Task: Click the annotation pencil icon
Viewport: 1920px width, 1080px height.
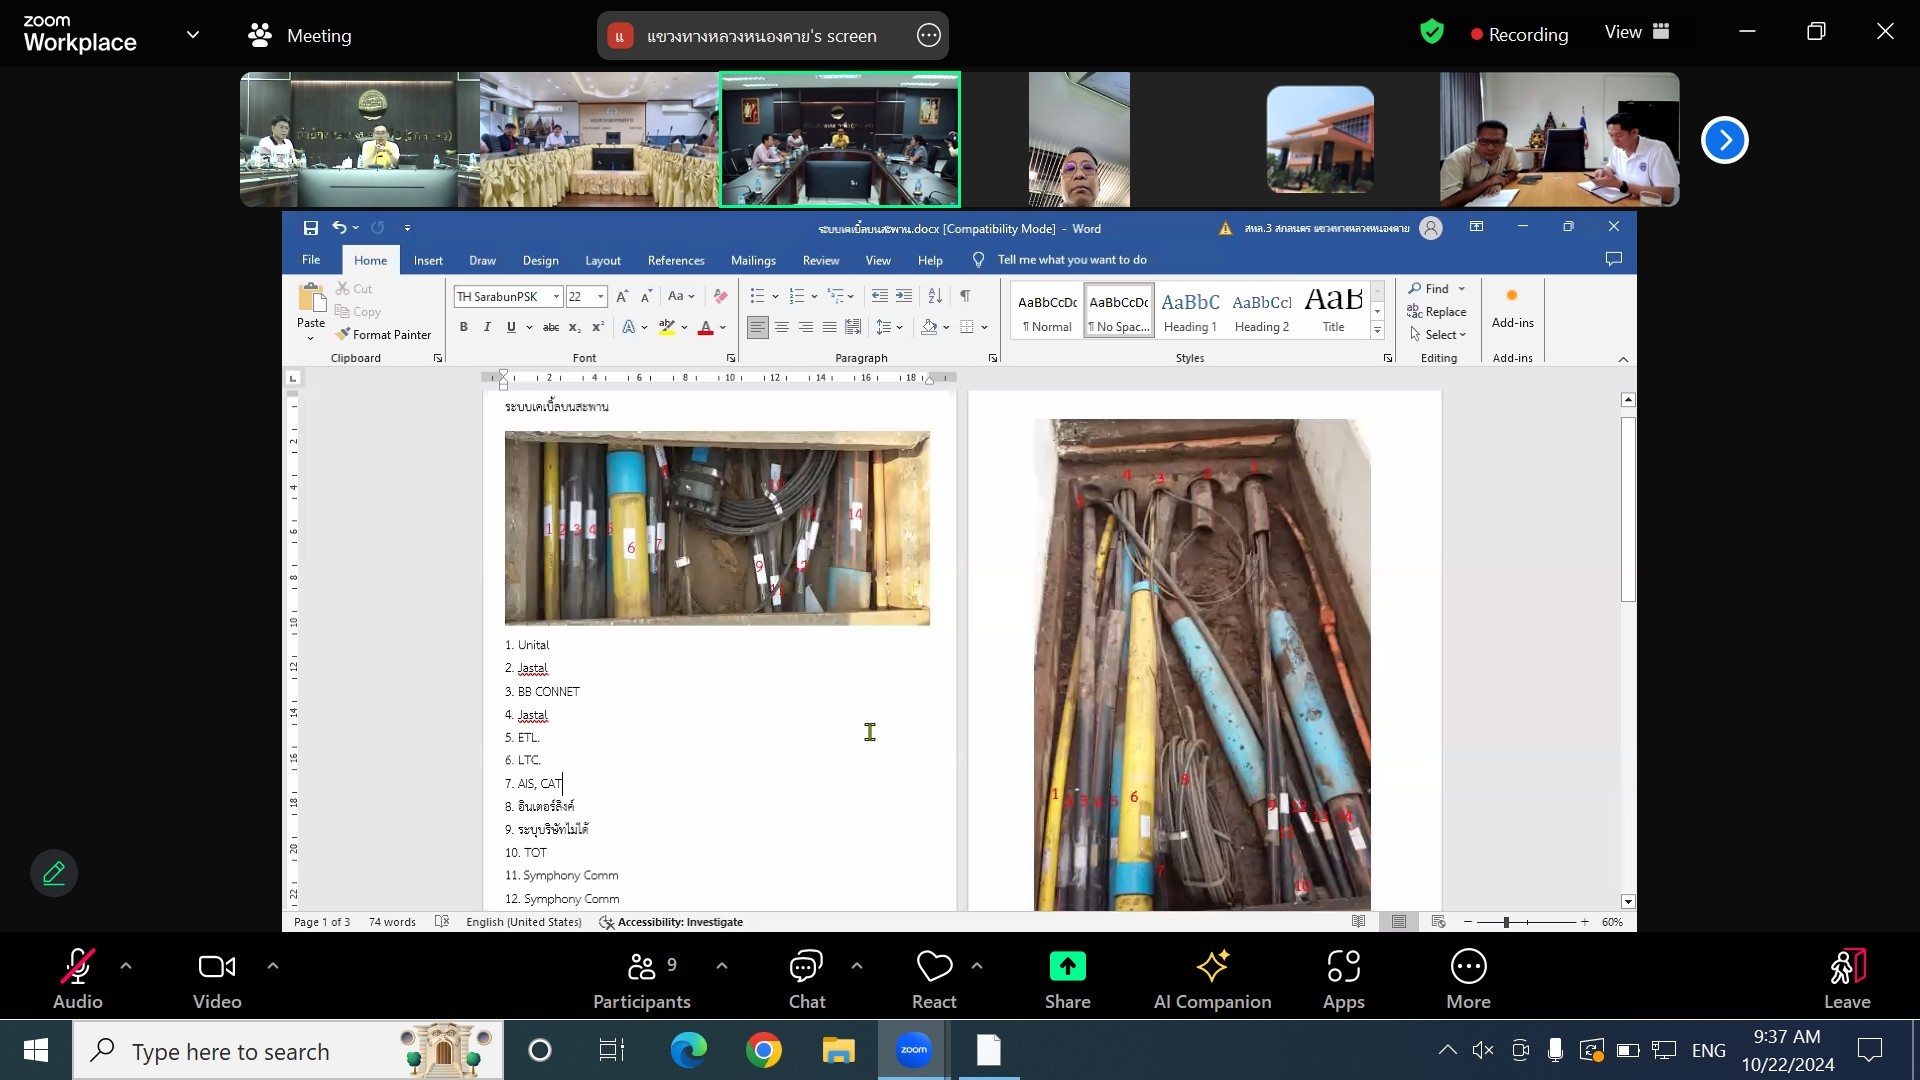Action: [54, 873]
